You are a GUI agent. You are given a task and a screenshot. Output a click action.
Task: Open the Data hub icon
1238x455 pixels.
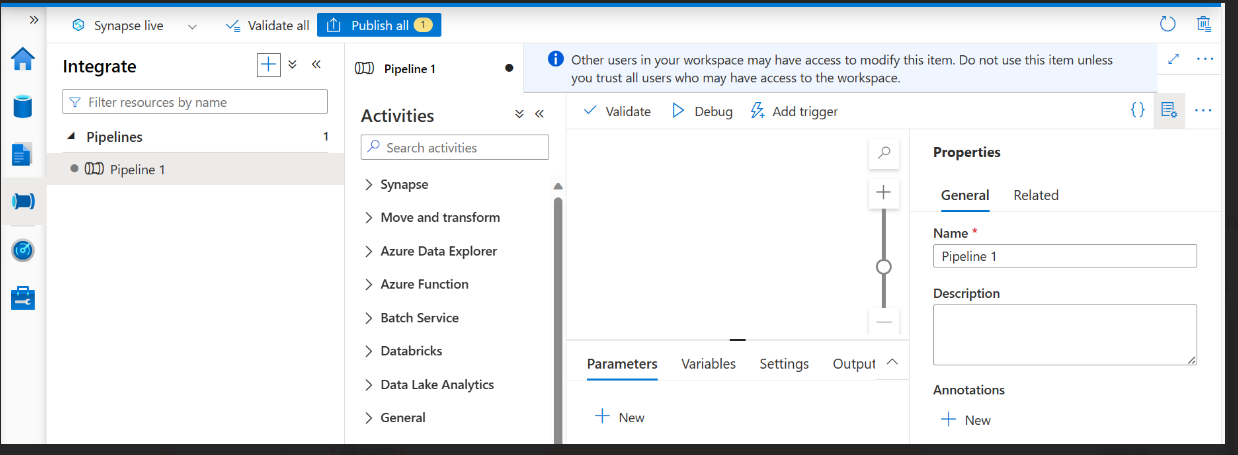coord(23,106)
